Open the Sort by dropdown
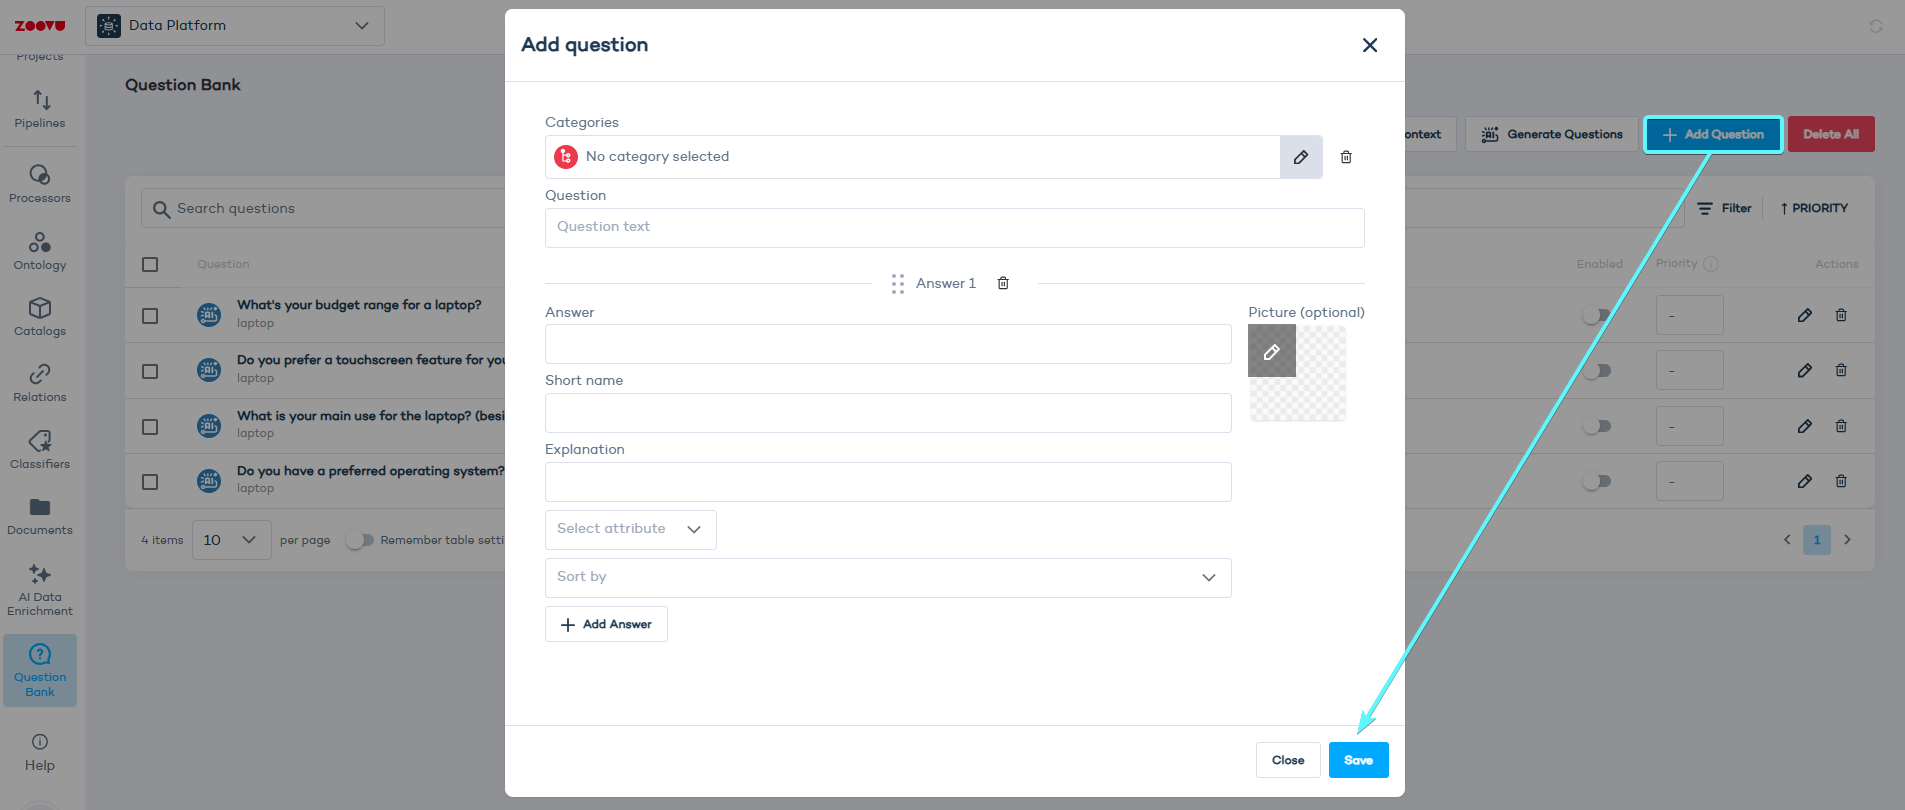 click(887, 577)
